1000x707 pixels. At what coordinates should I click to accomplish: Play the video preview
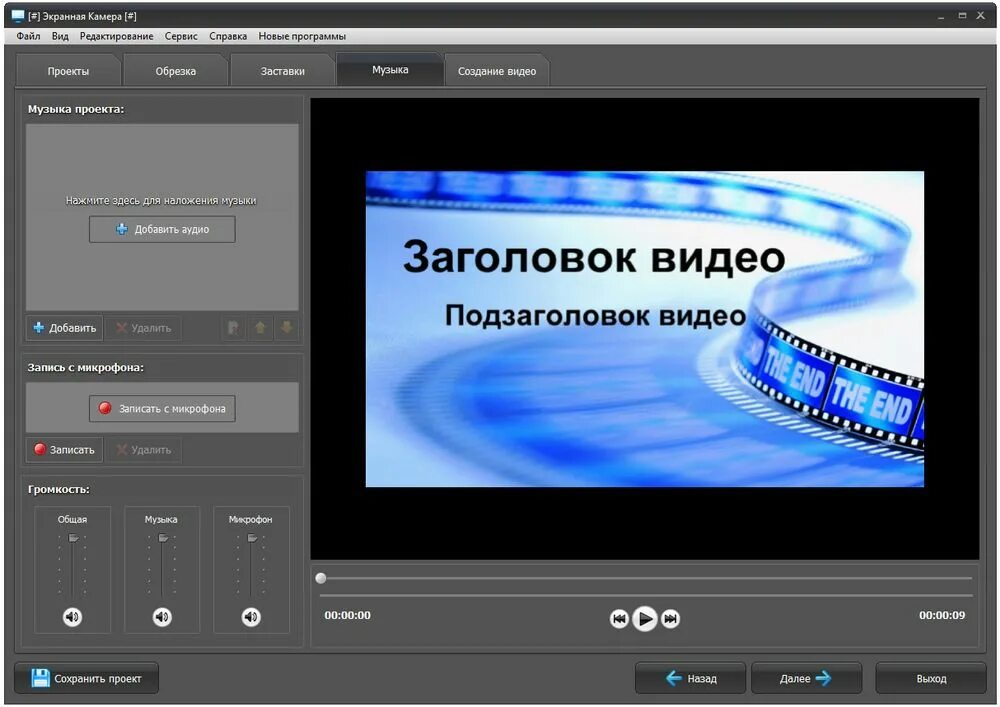tap(645, 619)
